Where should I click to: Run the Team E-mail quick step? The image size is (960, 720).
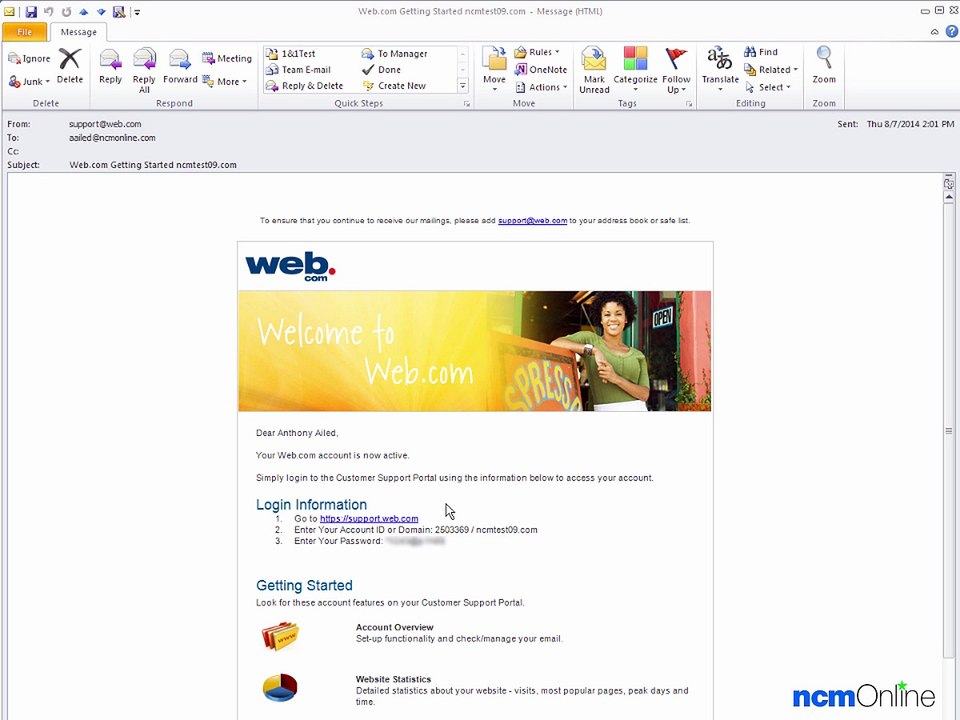point(298,69)
